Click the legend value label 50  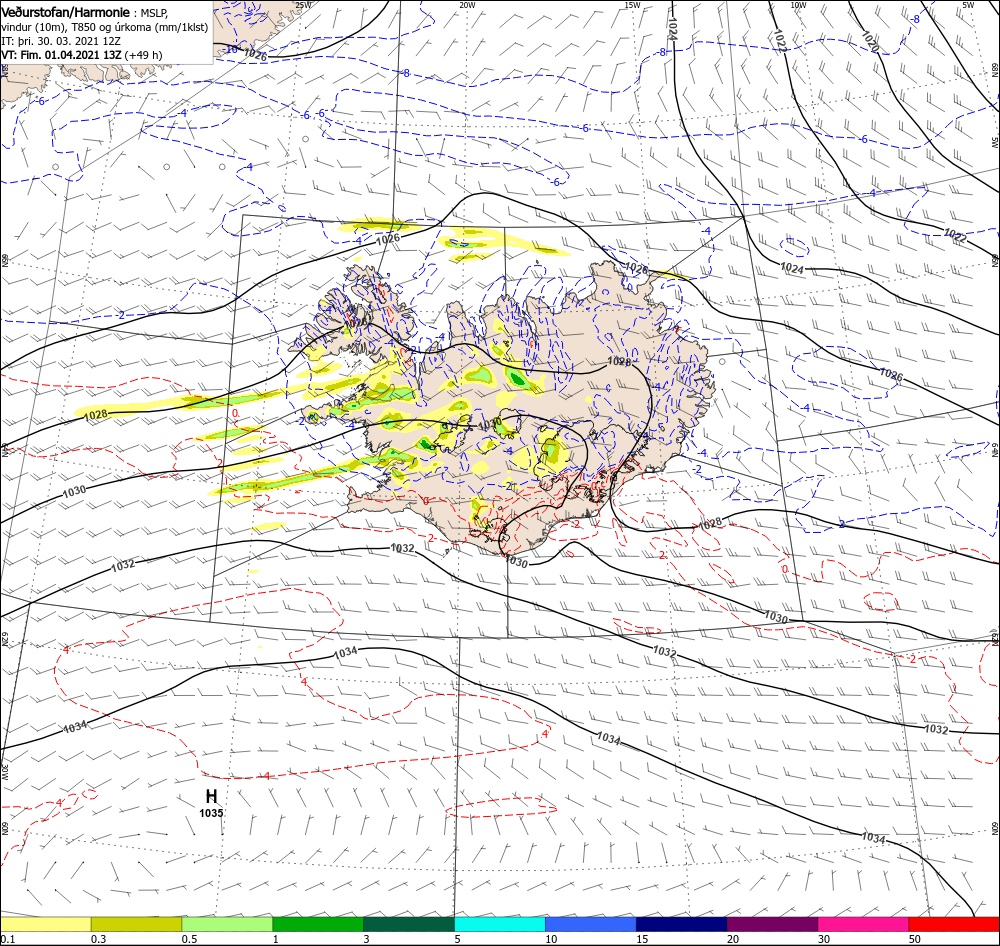(915, 939)
